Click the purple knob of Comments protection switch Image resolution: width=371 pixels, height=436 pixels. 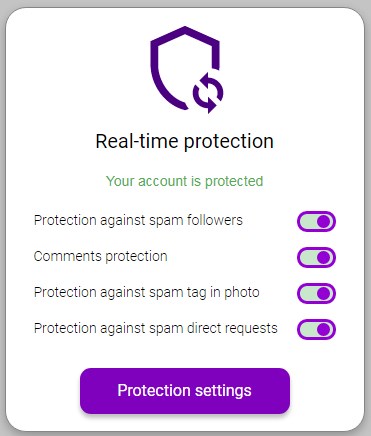point(324,257)
